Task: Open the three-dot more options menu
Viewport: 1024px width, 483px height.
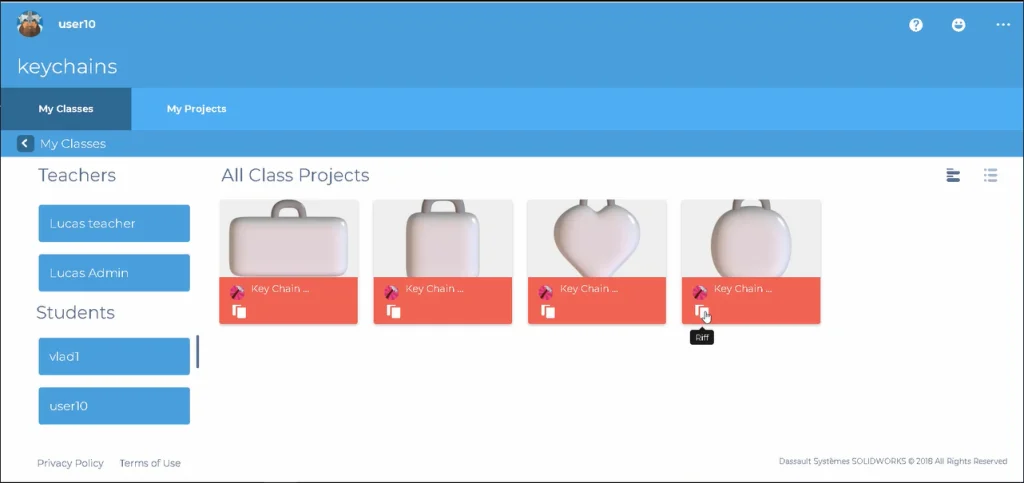Action: pyautogui.click(x=1003, y=25)
